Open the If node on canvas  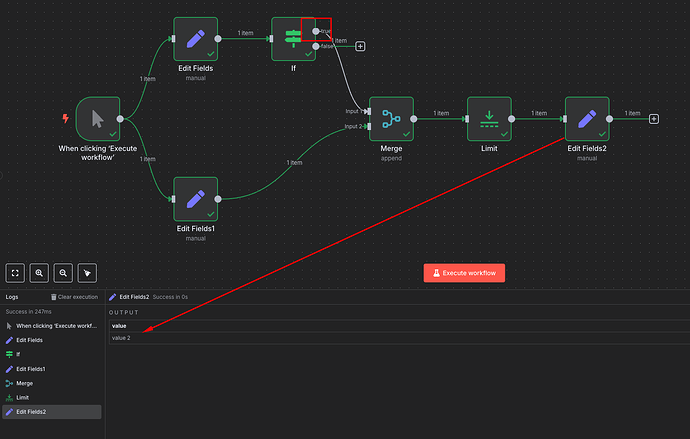pos(293,39)
